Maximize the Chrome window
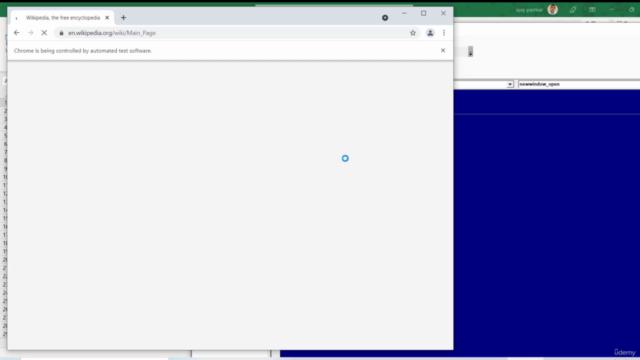The image size is (640, 360). pyautogui.click(x=424, y=13)
